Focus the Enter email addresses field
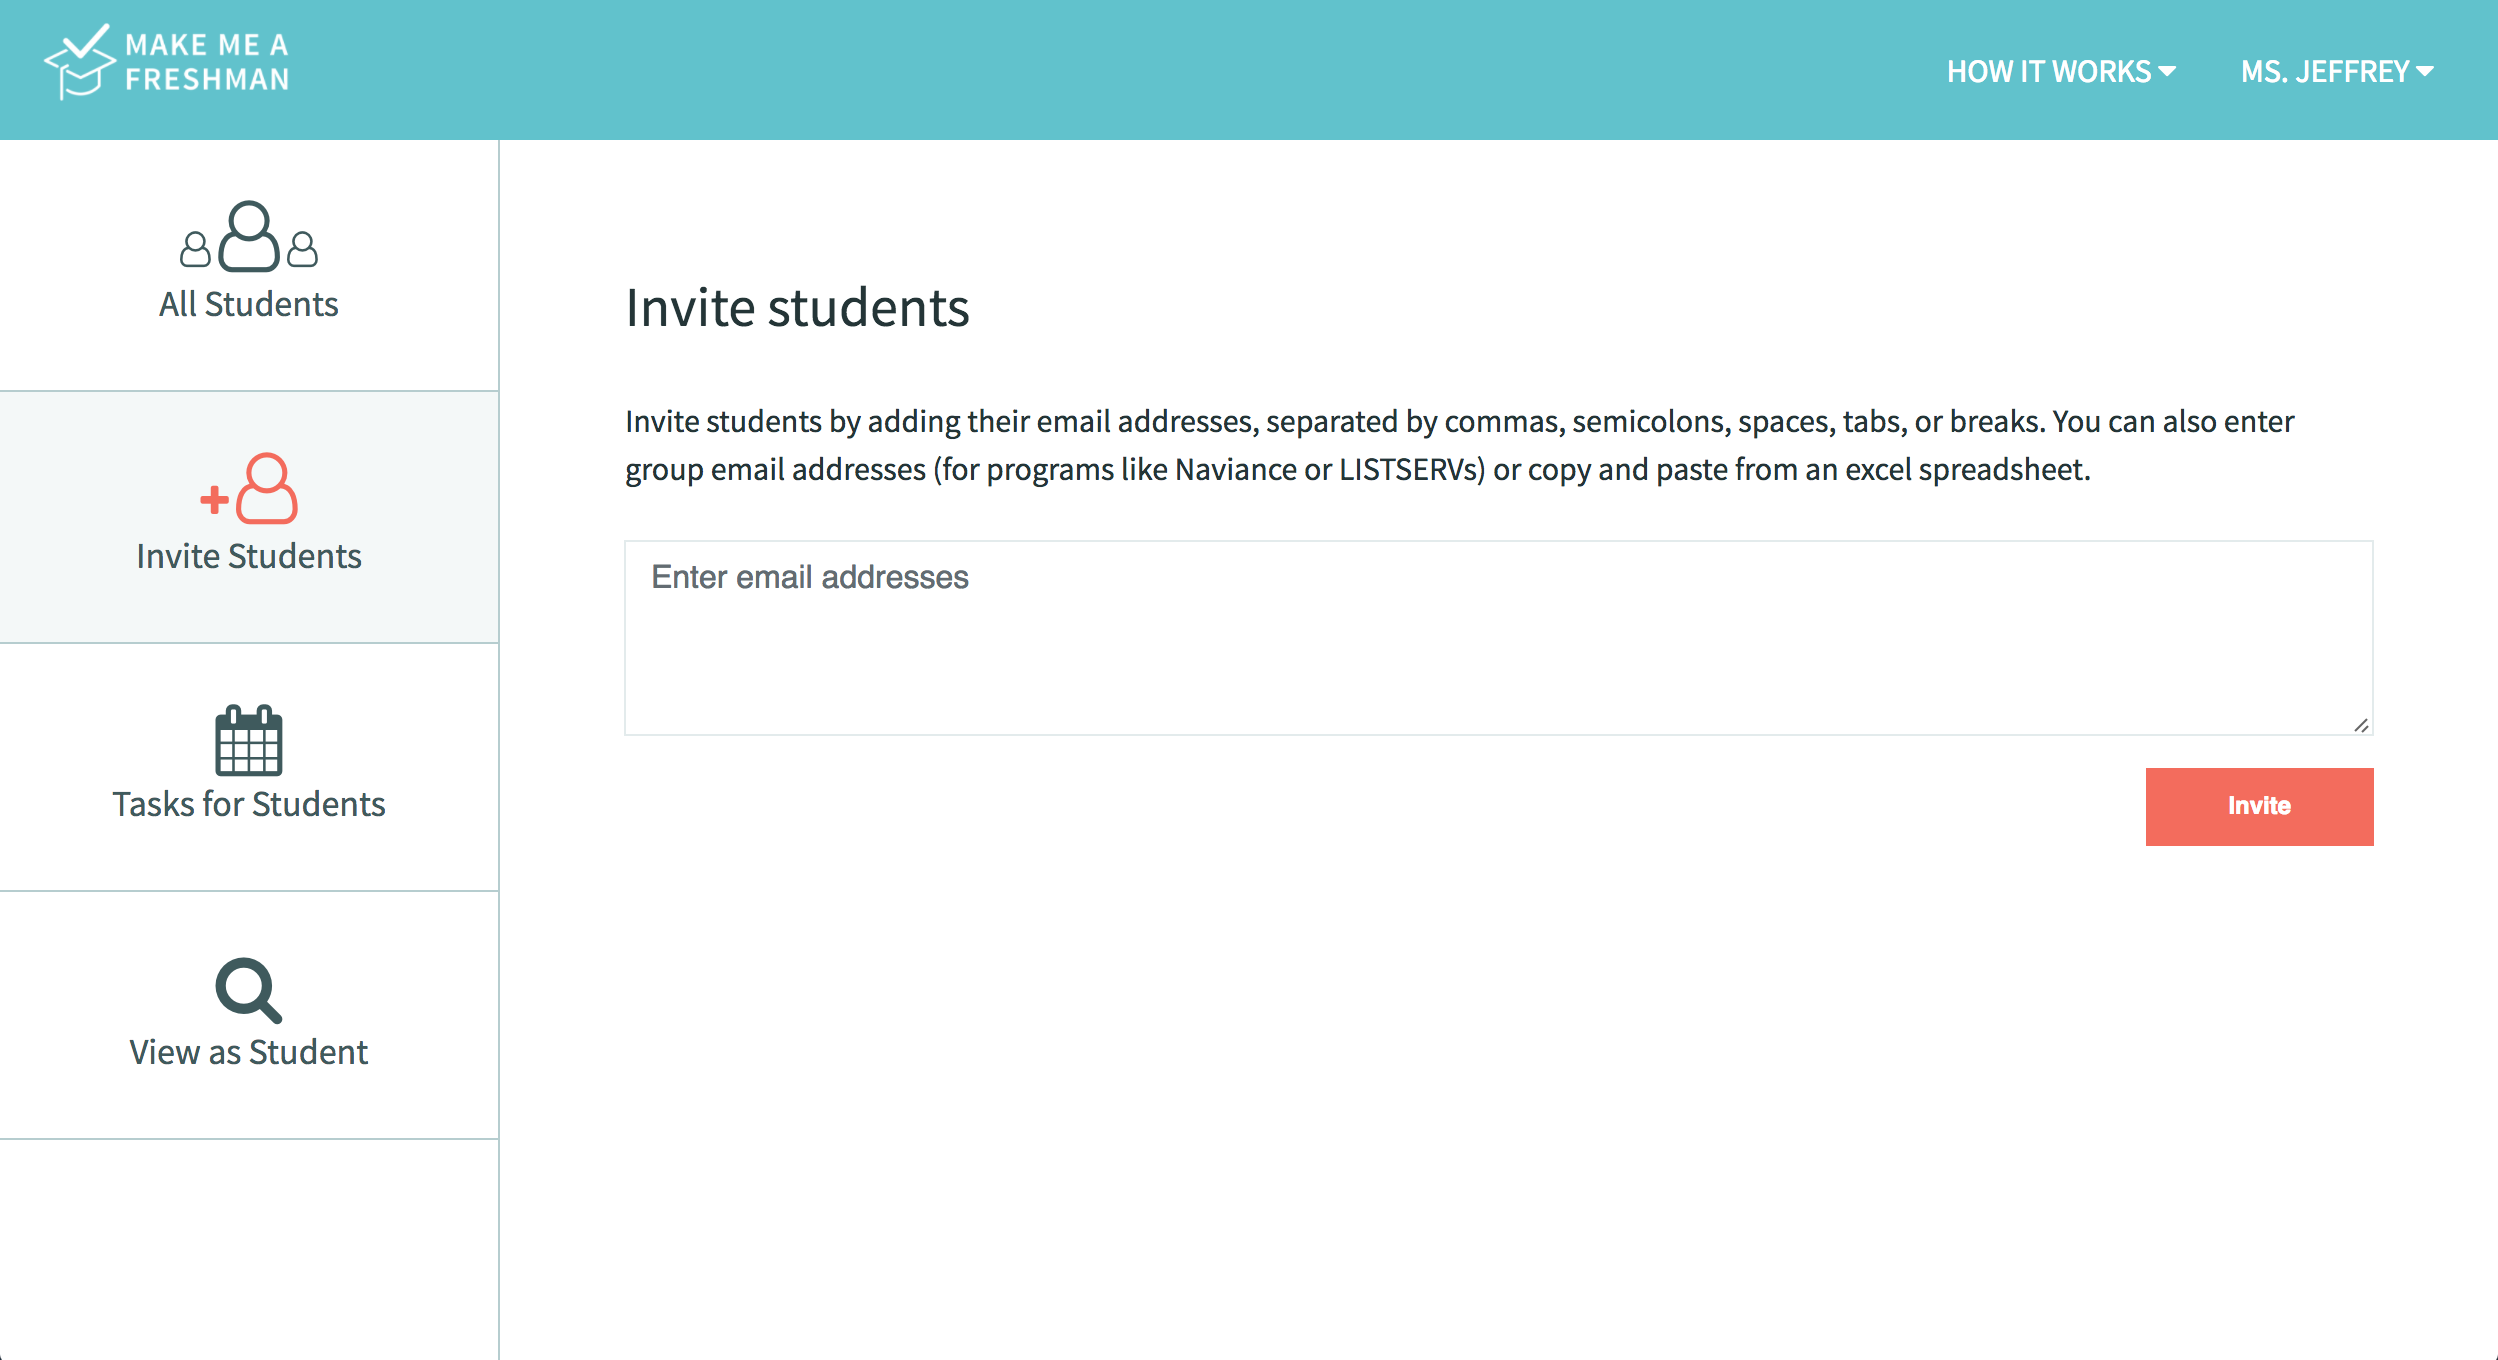Screen dimensions: 2498x1360 click(1498, 637)
